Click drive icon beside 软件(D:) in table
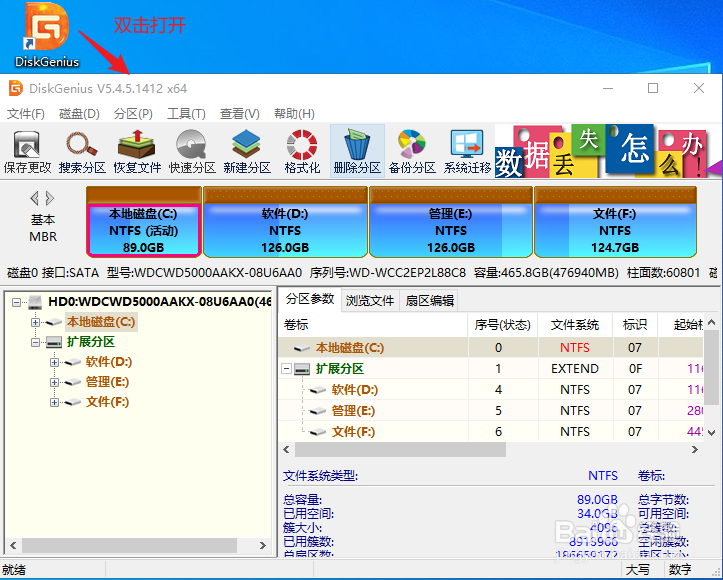Viewport: 723px width, 580px height. [318, 390]
